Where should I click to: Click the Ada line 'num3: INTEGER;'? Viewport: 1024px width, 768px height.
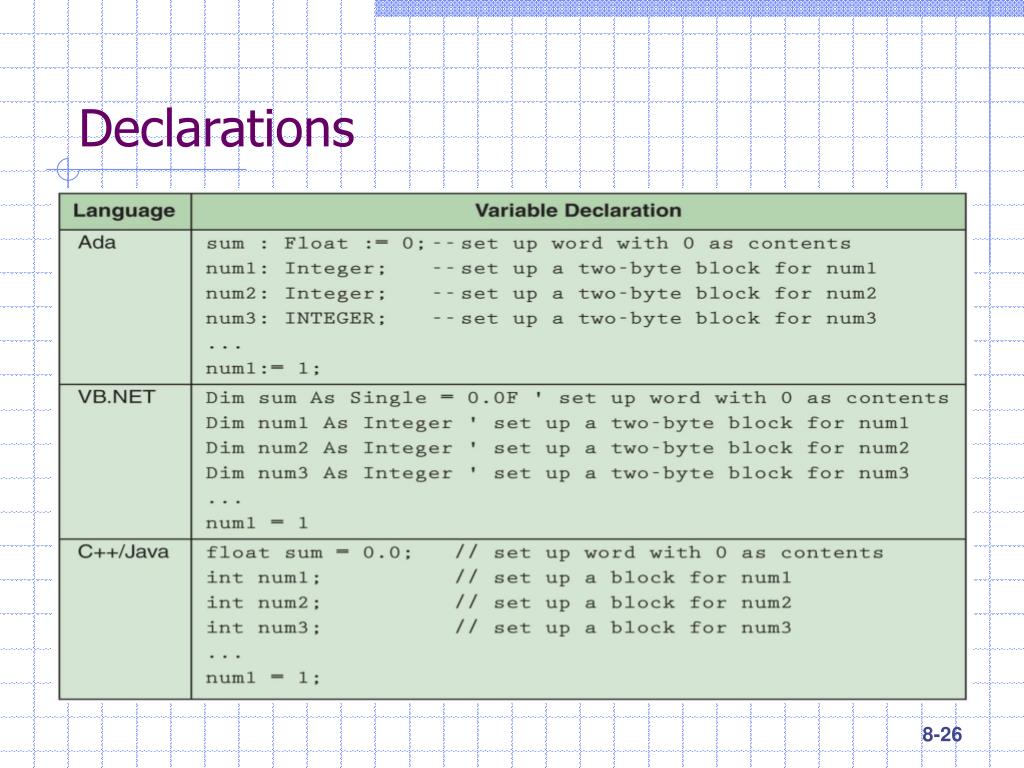tap(296, 319)
